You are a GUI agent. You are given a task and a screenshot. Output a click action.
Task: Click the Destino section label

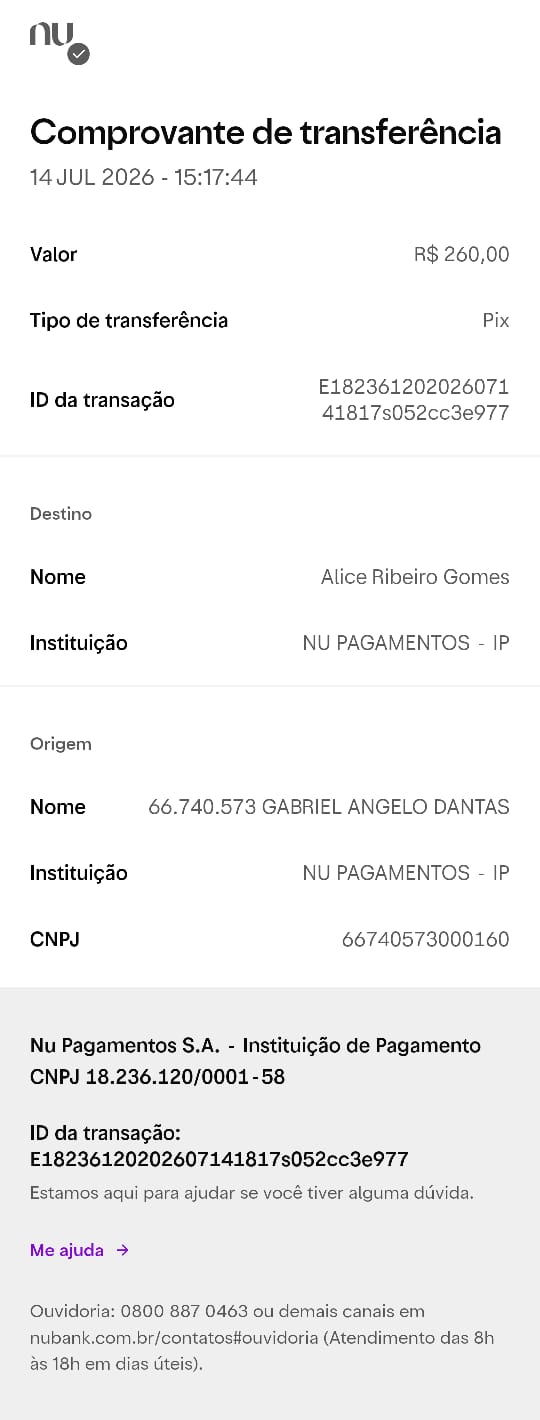point(61,514)
